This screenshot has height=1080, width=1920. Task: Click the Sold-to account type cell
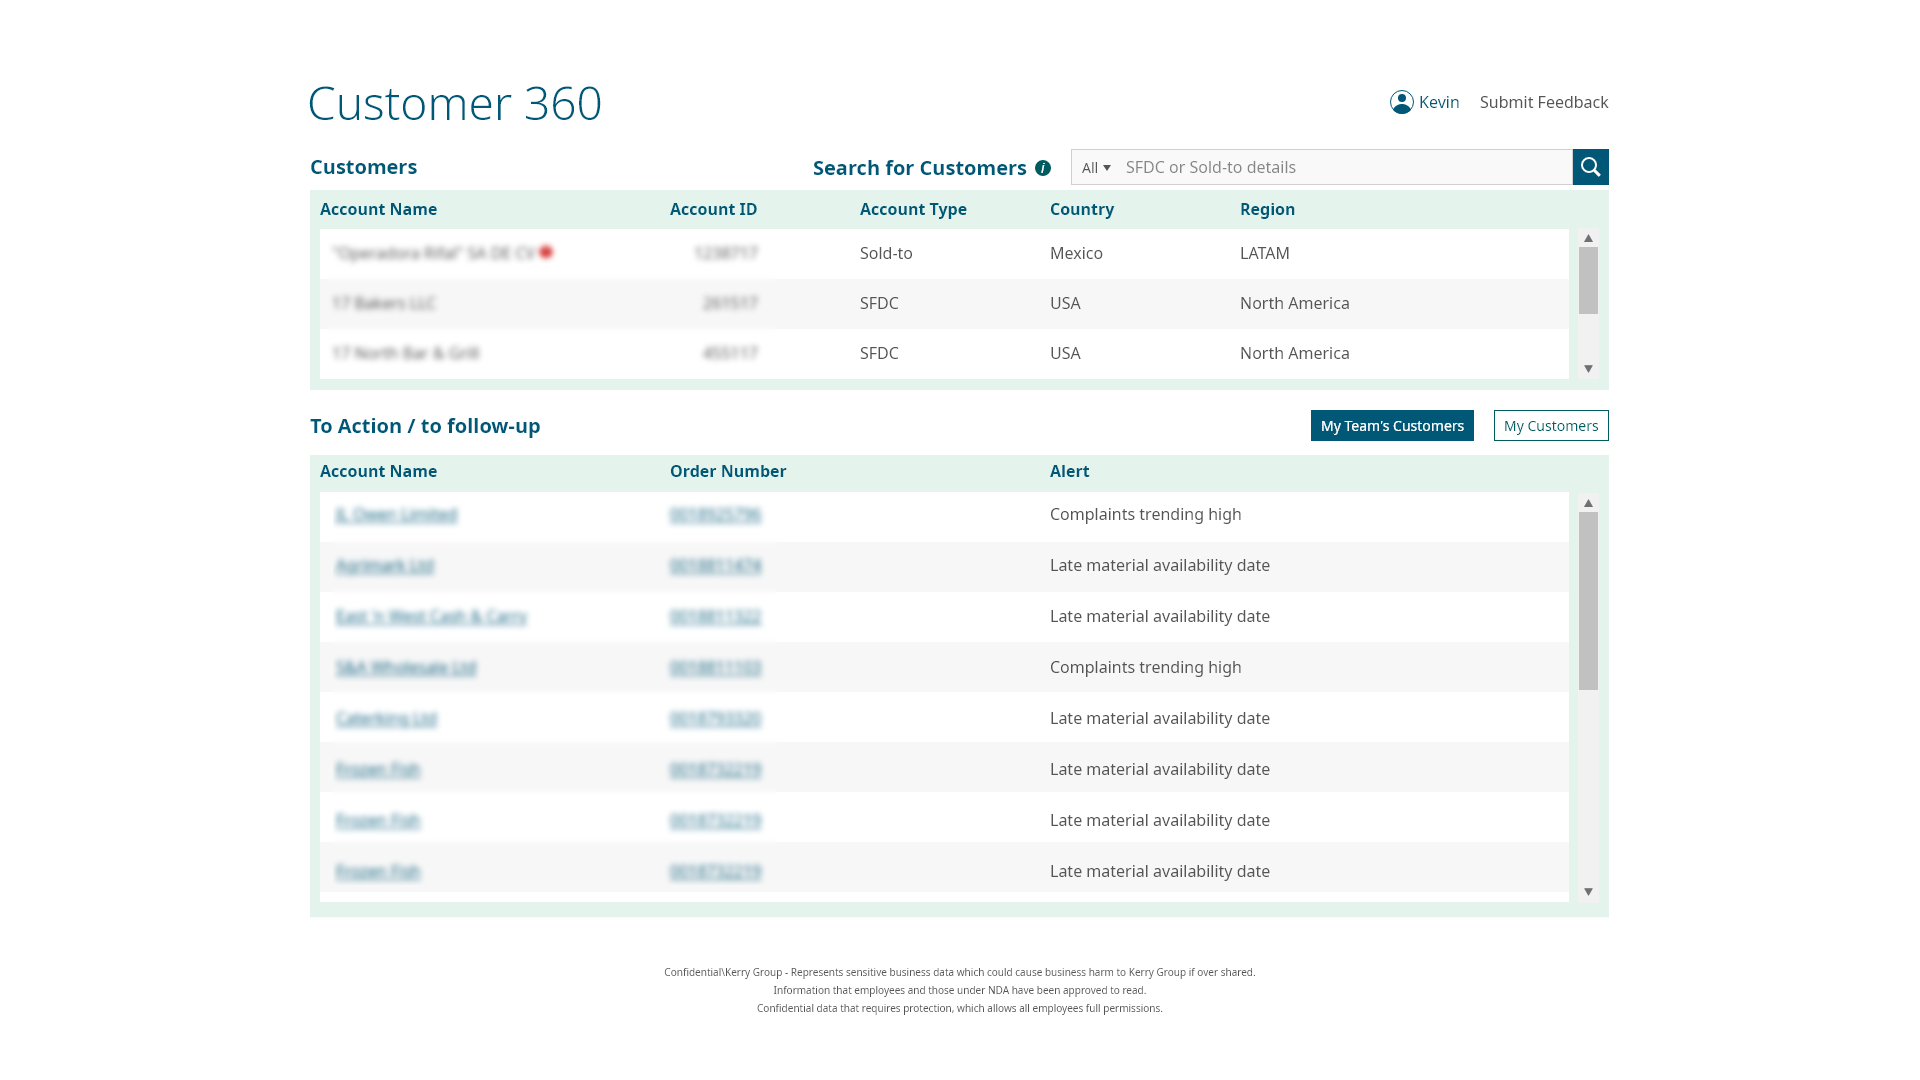tap(886, 253)
